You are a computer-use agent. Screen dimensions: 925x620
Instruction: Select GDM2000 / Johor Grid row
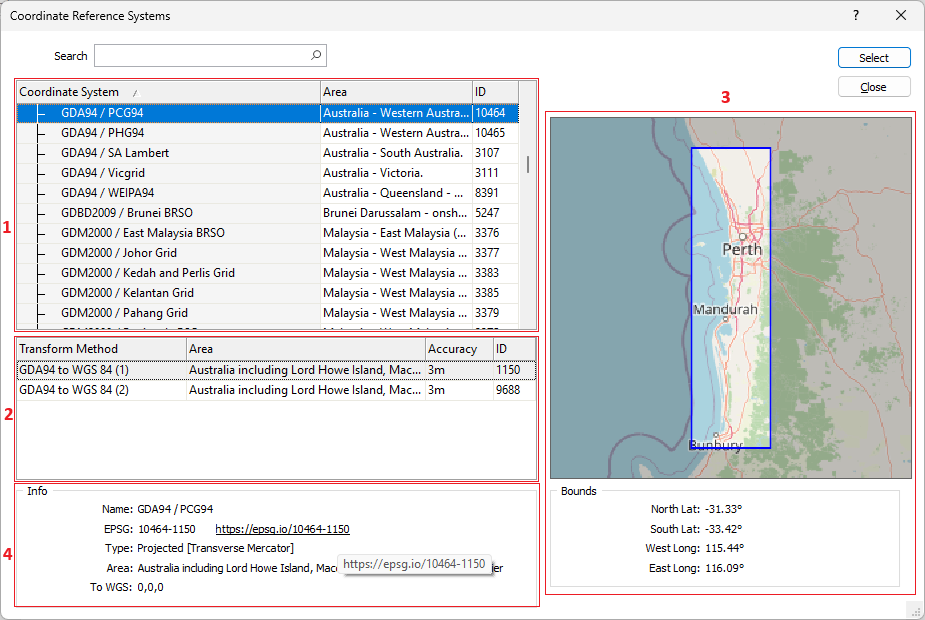pyautogui.click(x=118, y=253)
